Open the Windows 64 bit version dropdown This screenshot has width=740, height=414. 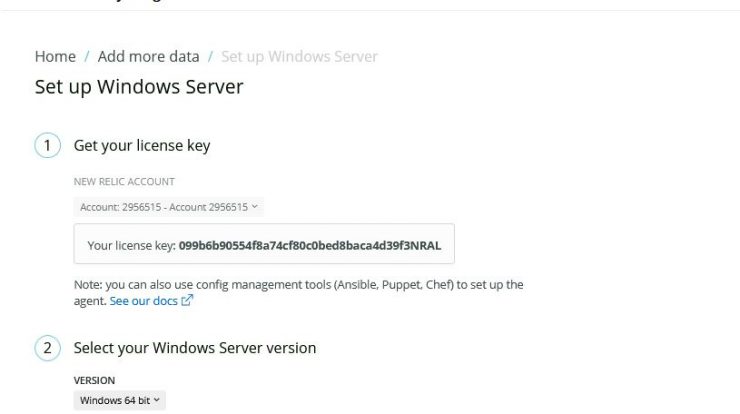(119, 400)
